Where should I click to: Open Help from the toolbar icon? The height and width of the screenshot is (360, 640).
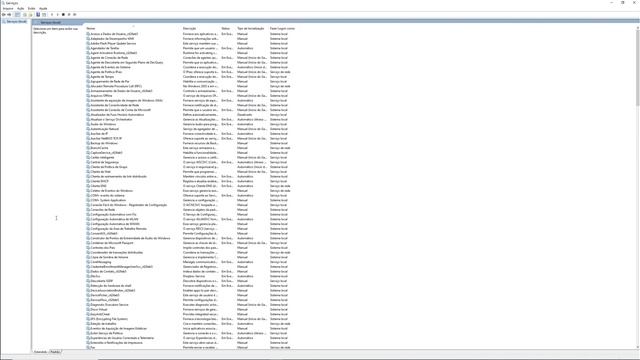pos(38,14)
